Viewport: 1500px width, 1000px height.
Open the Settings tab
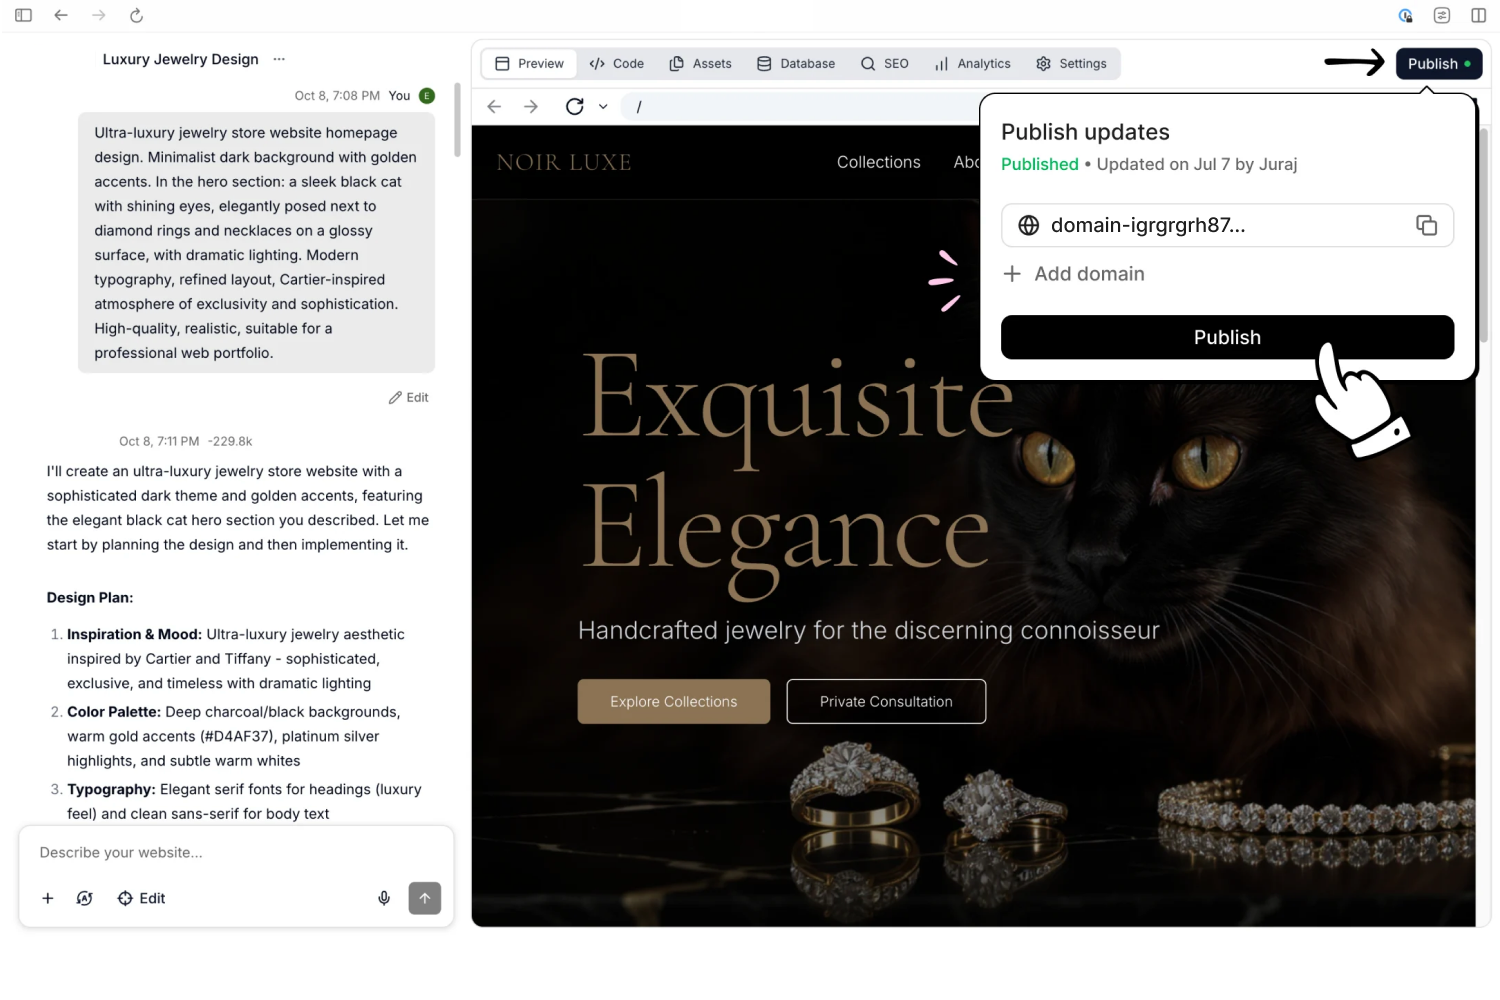click(x=1072, y=63)
